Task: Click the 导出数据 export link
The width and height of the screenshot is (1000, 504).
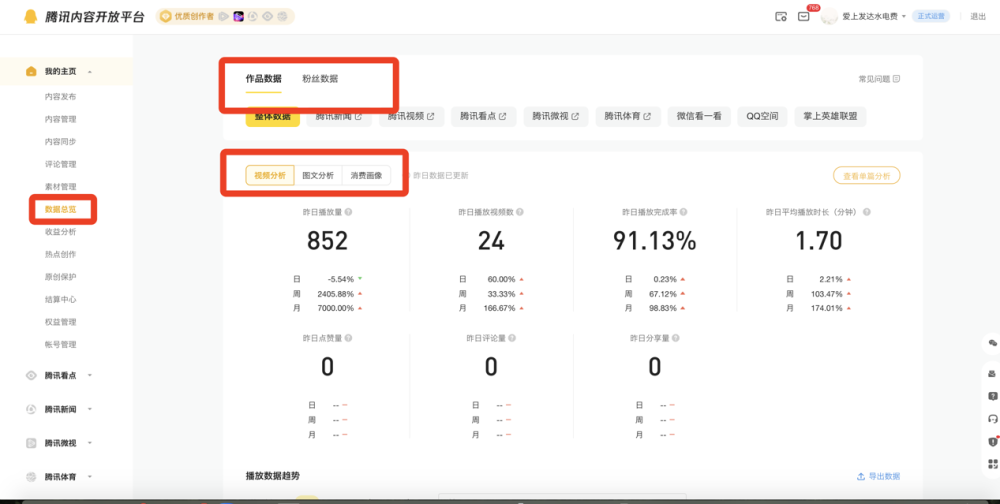Action: 878,477
